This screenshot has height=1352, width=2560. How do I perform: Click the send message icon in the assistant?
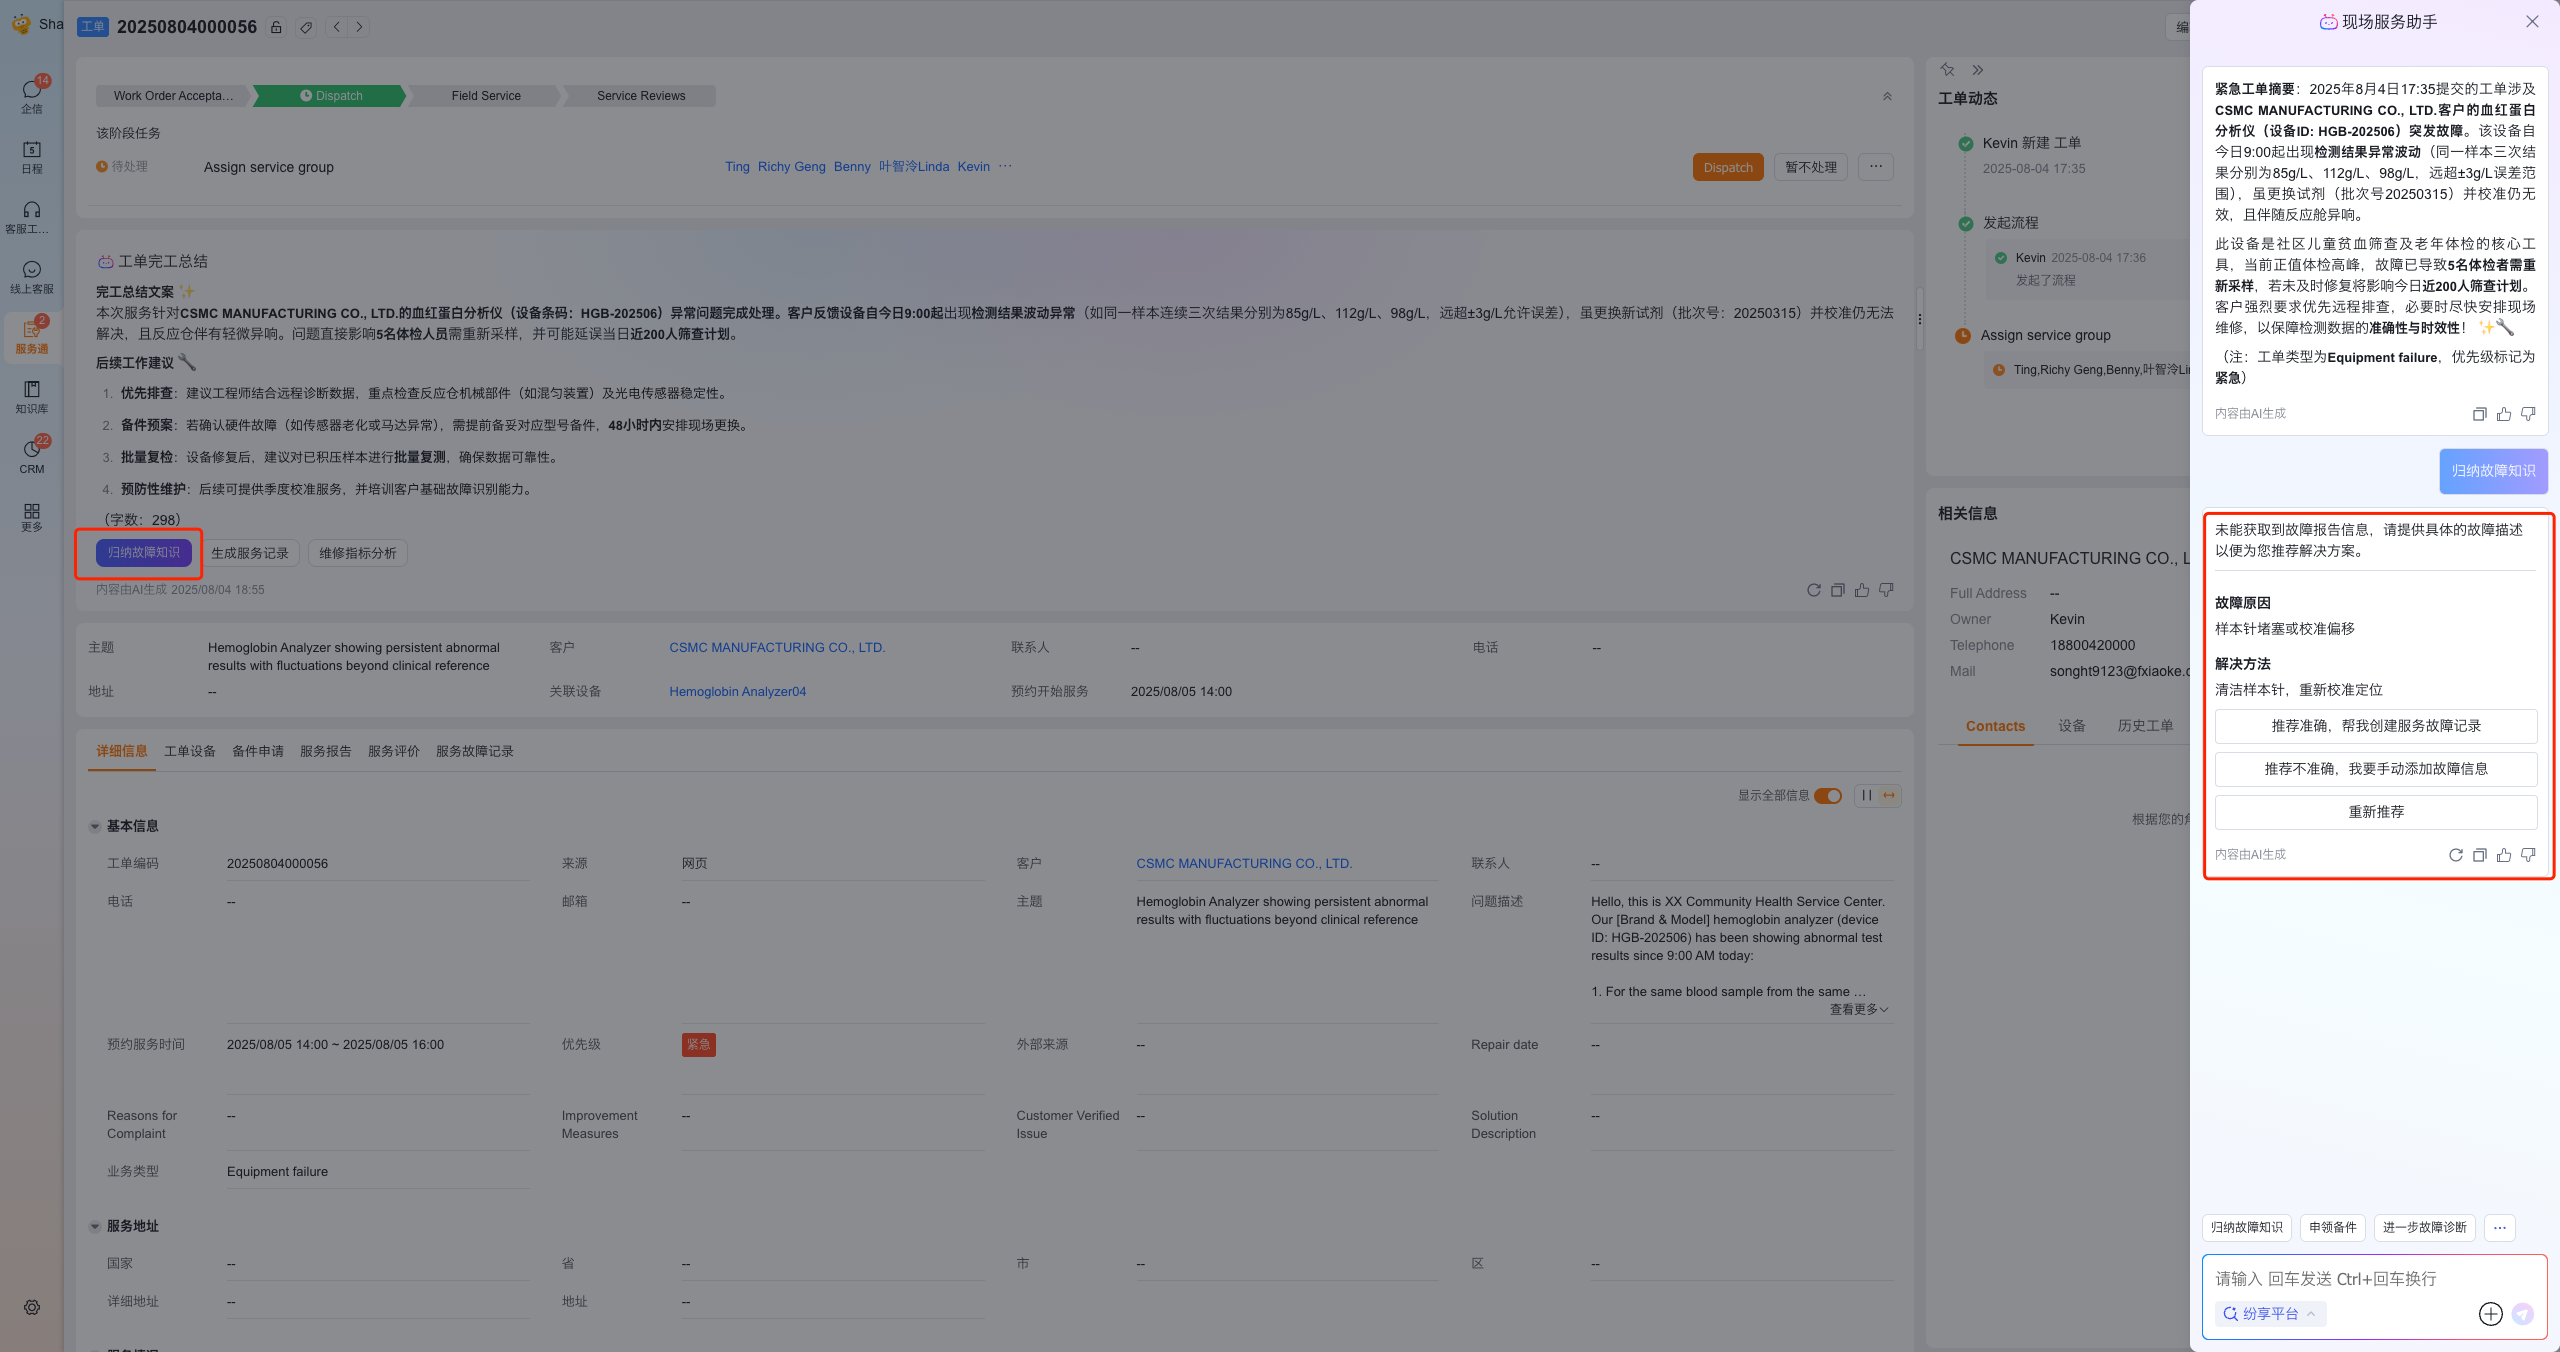tap(2523, 1314)
